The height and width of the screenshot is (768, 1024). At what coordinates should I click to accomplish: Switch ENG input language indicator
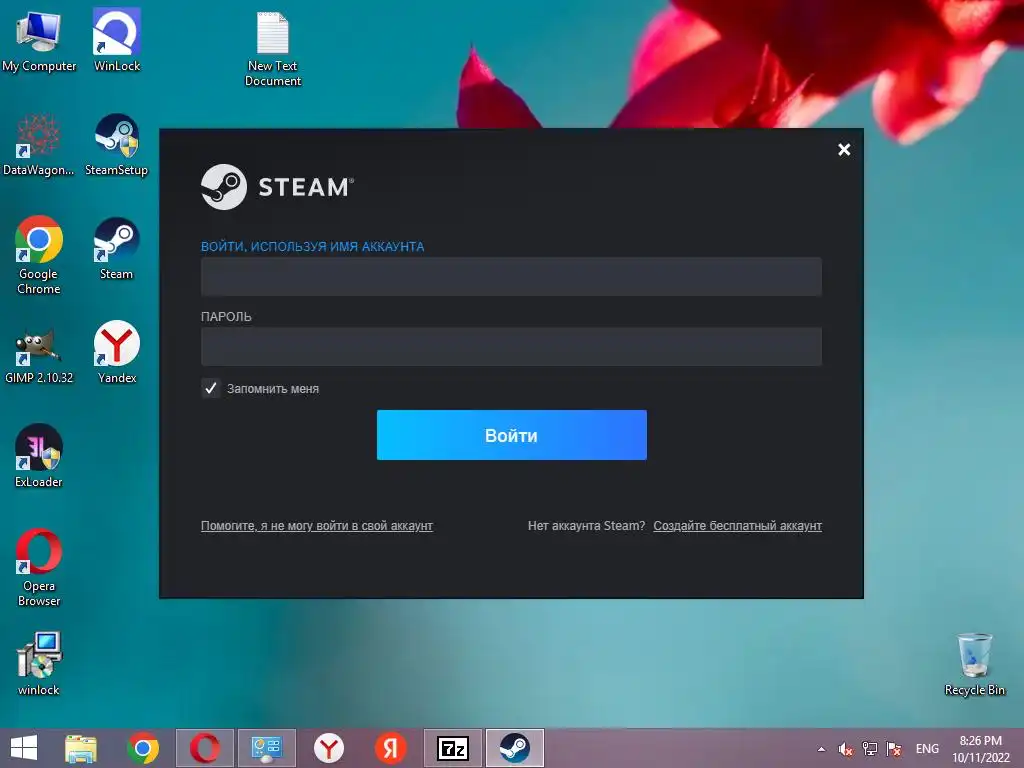pyautogui.click(x=927, y=749)
